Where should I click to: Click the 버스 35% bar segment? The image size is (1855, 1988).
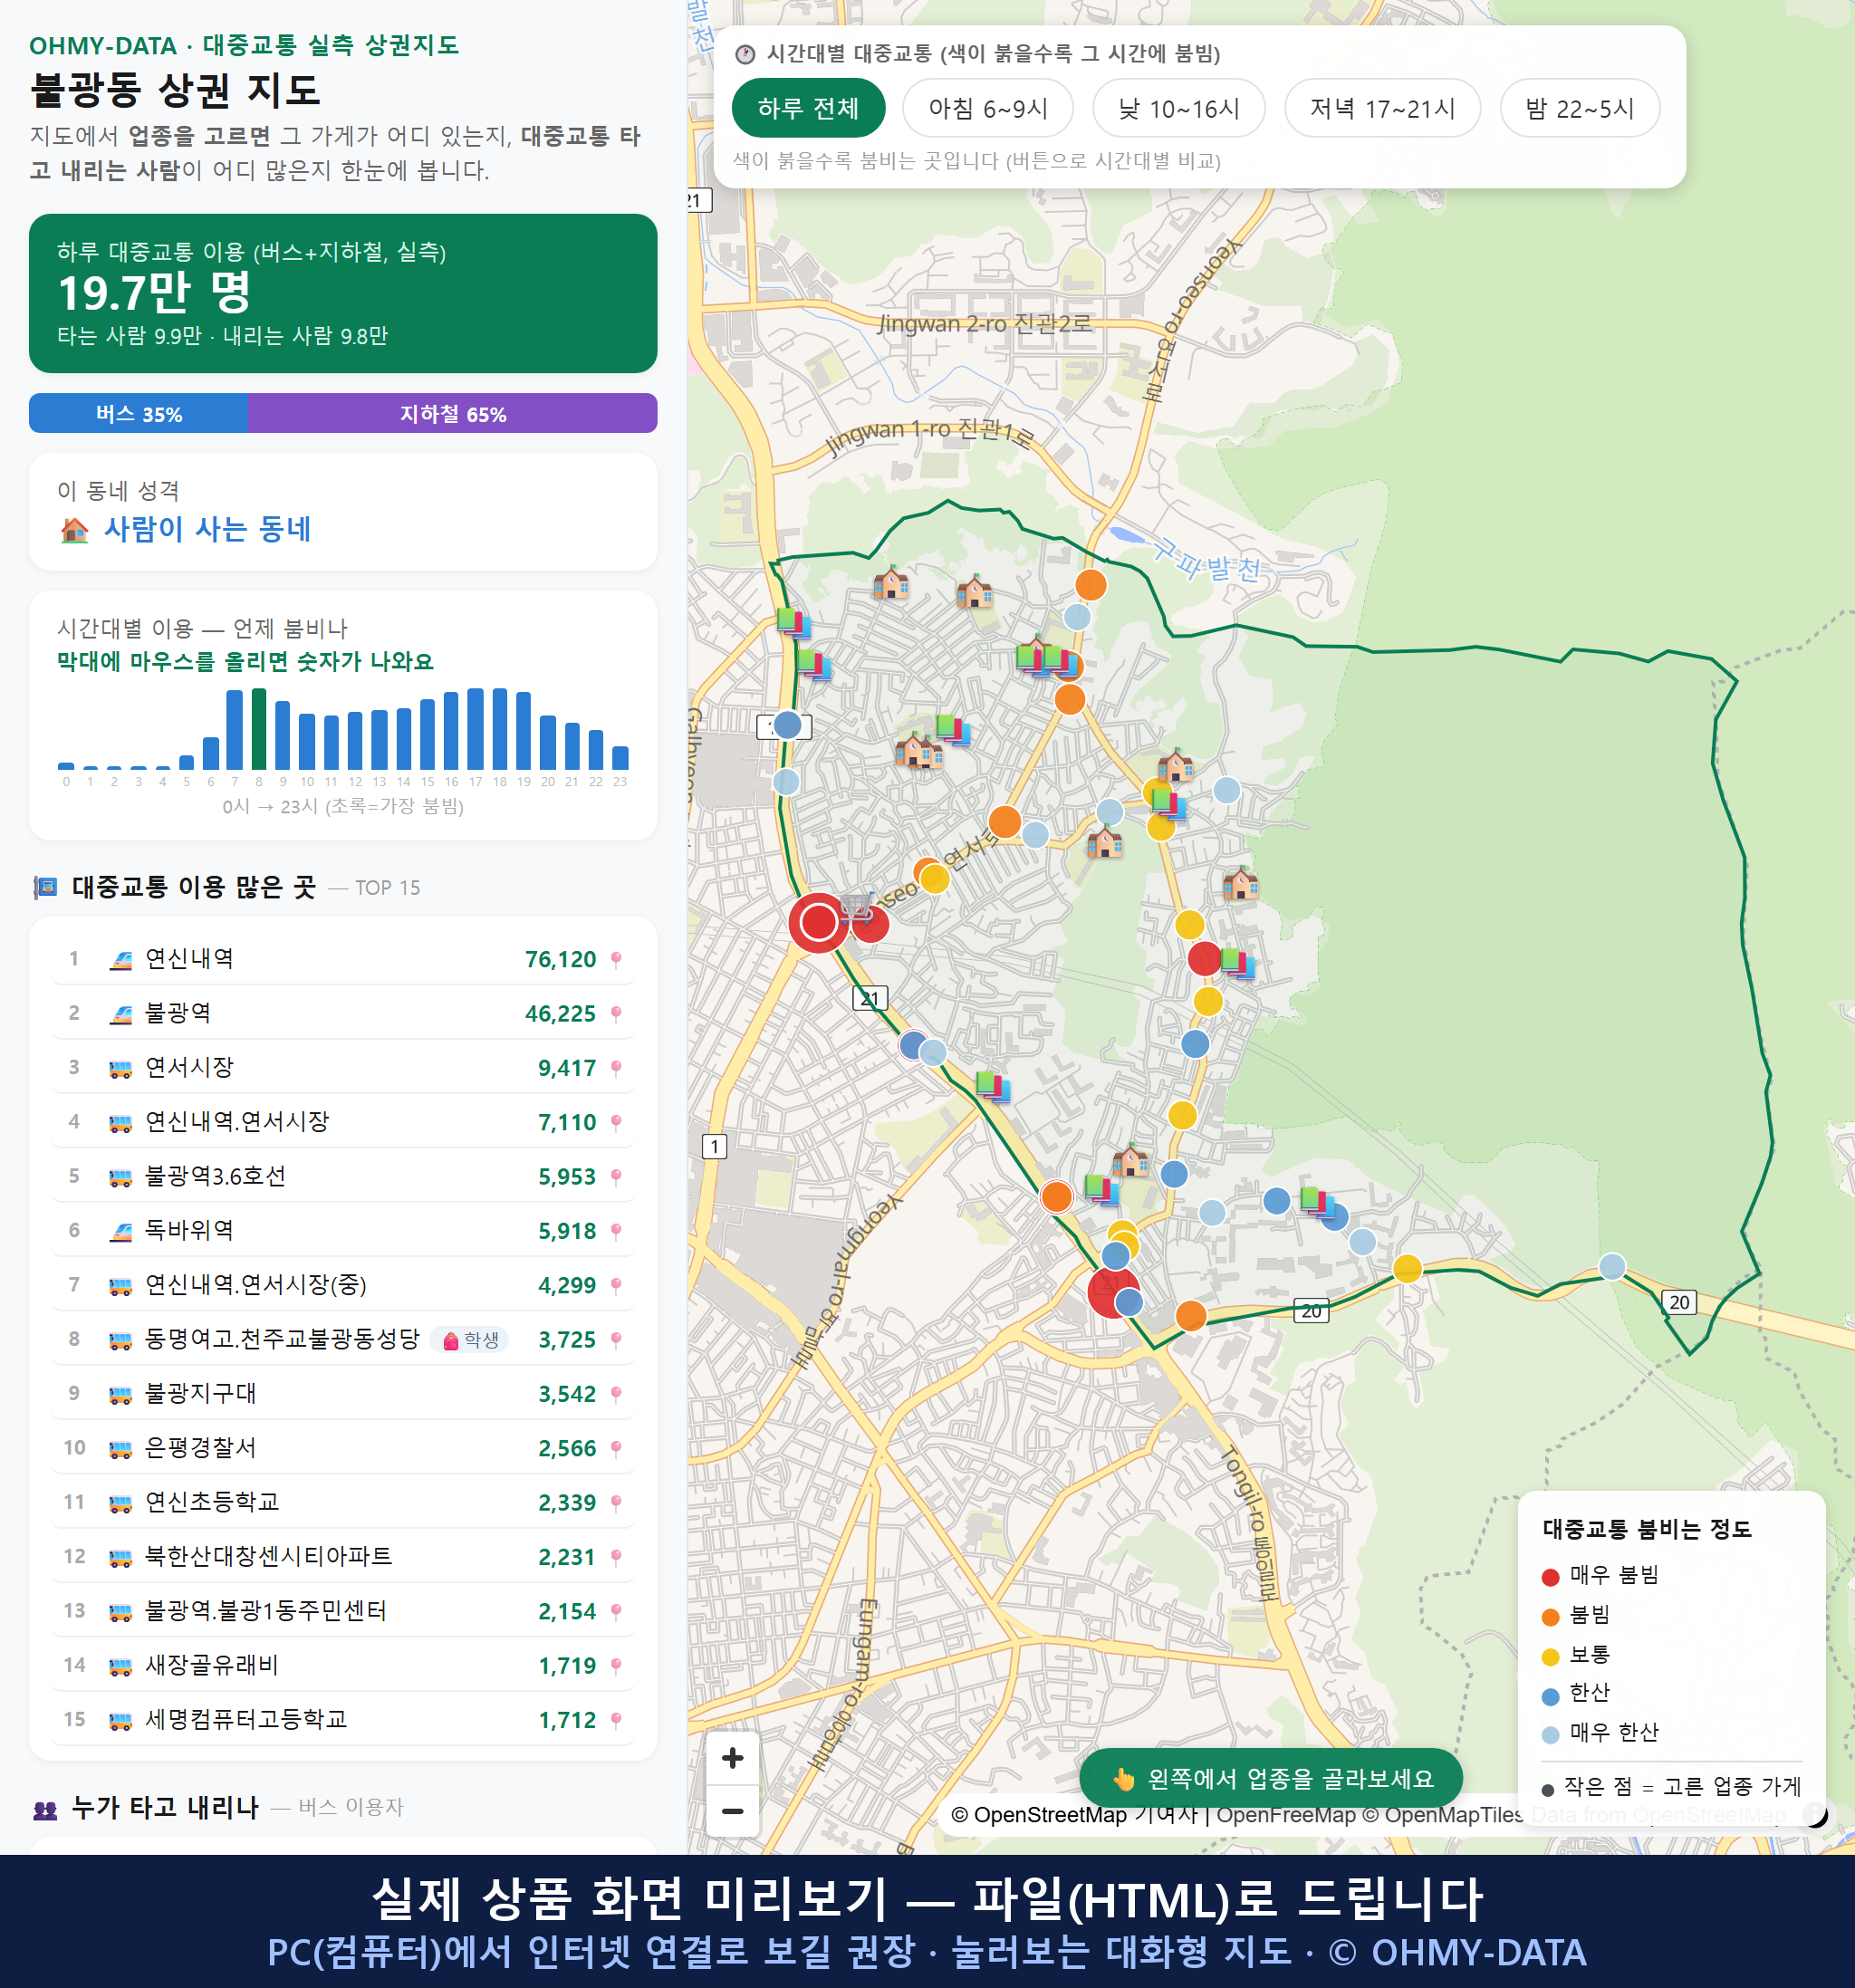pos(138,413)
